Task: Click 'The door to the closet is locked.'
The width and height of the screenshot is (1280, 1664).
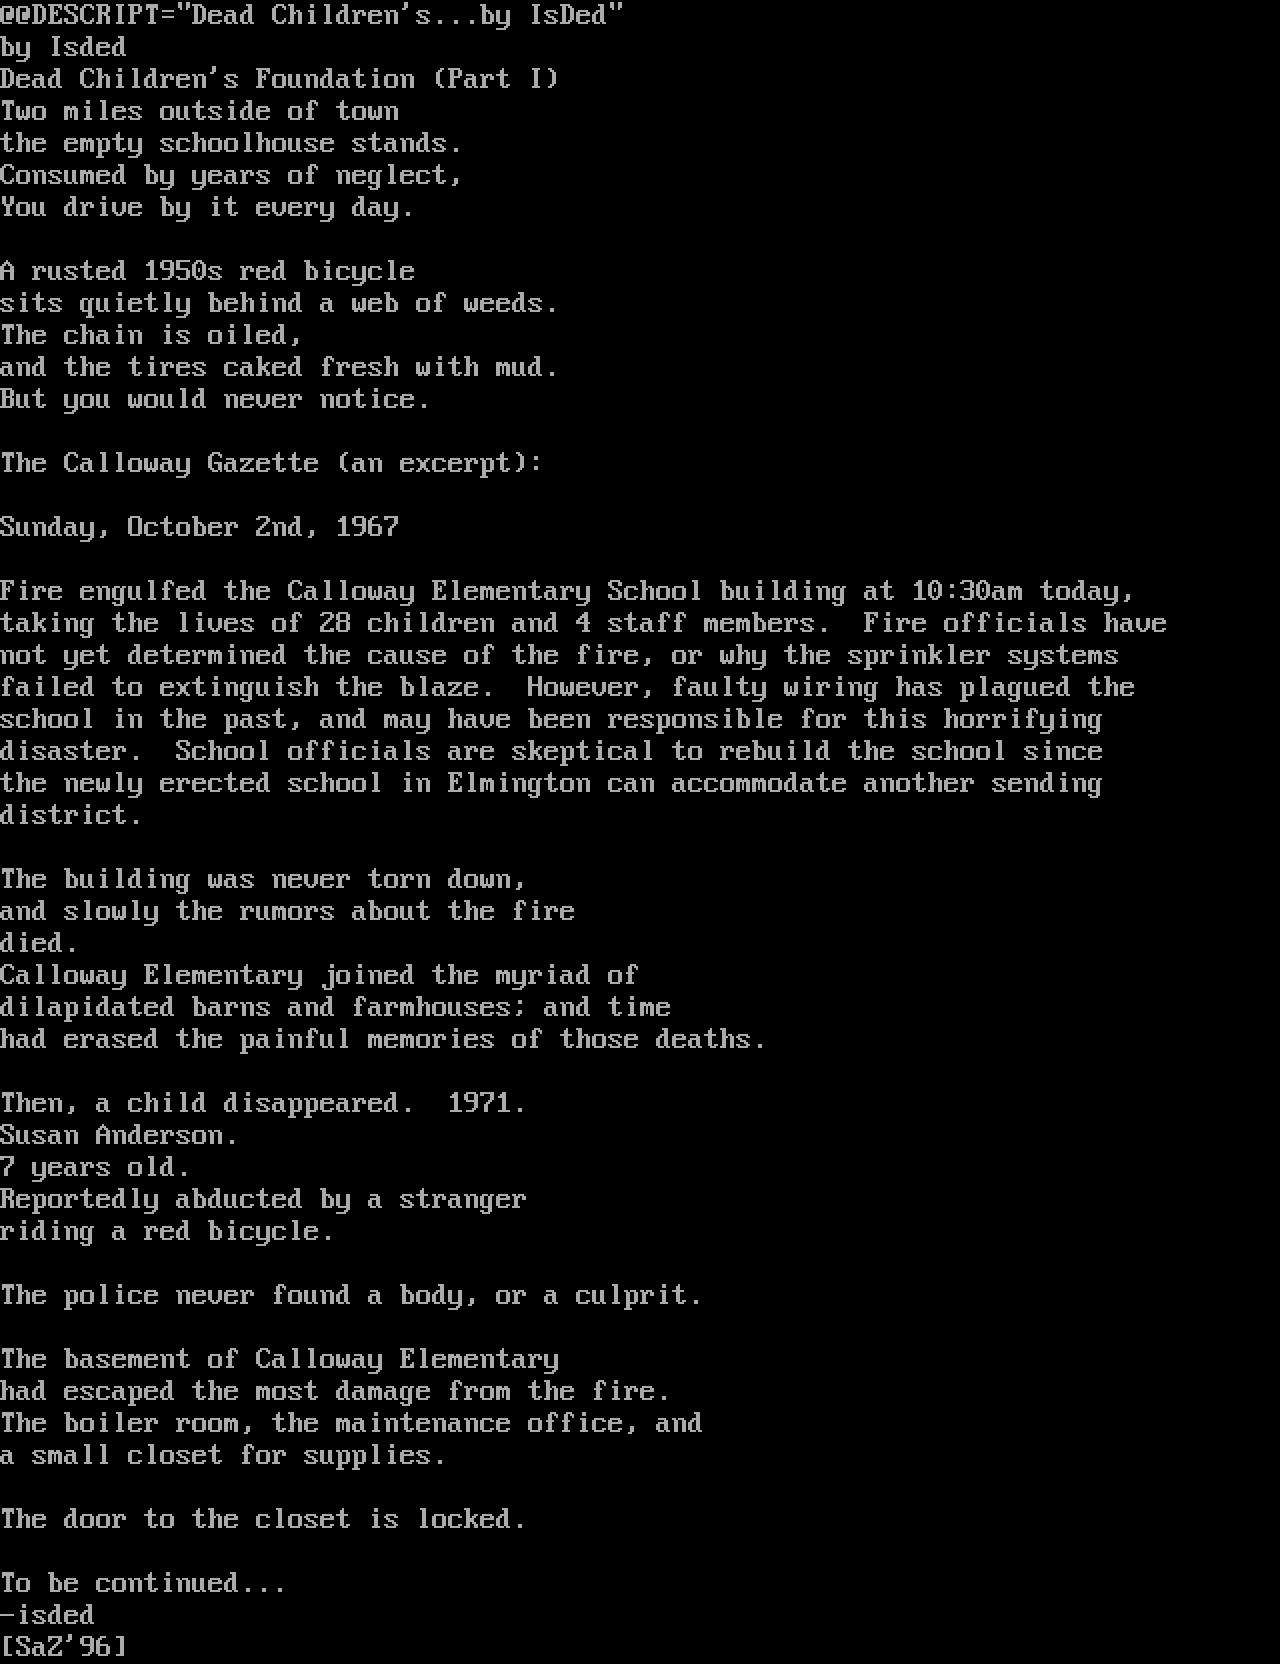Action: 264,1519
